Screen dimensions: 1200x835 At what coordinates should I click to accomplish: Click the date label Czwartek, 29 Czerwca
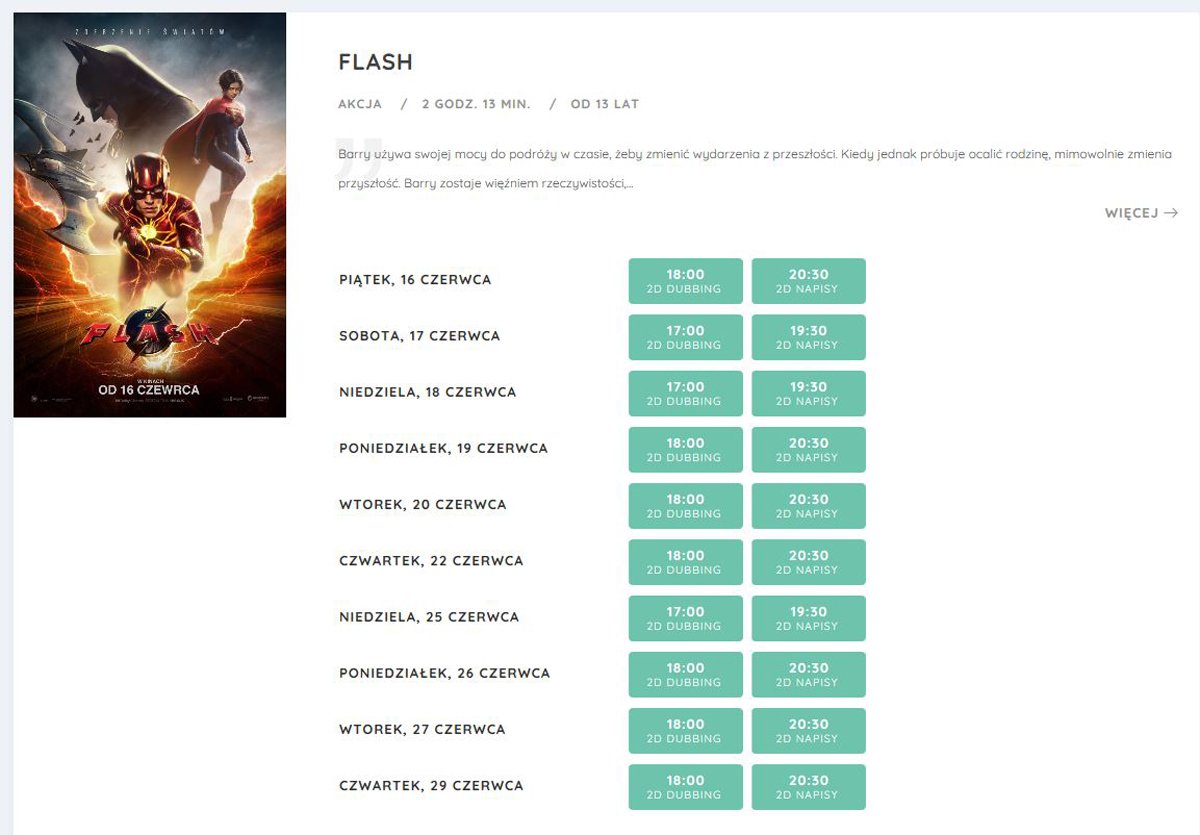[x=431, y=786]
